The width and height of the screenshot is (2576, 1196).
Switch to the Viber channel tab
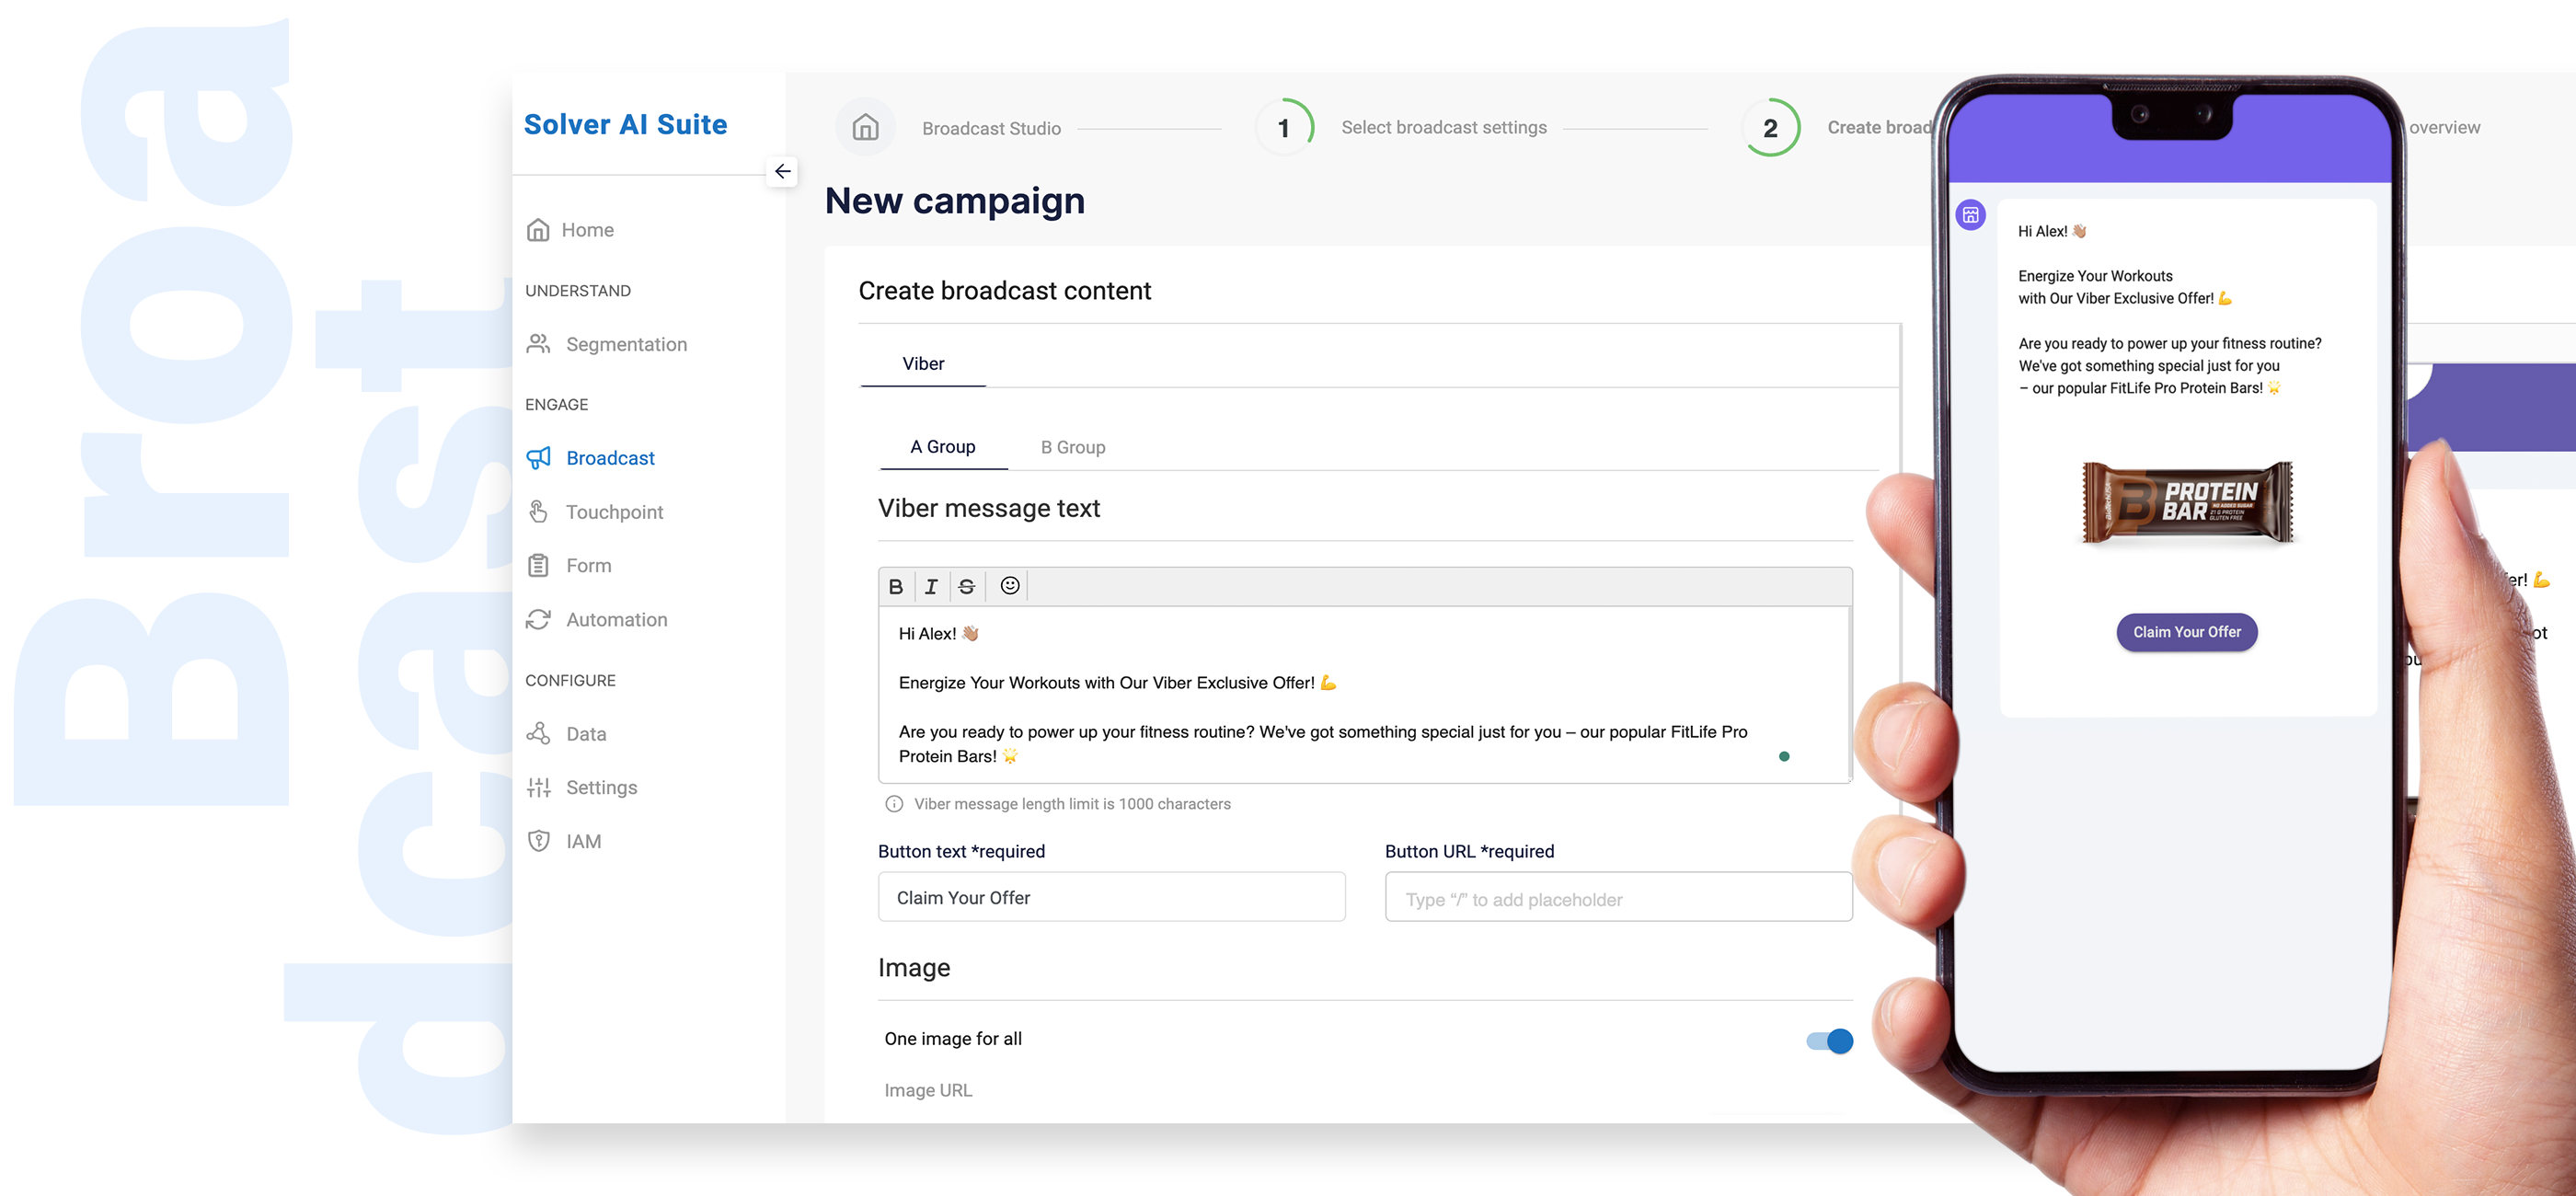click(x=923, y=364)
